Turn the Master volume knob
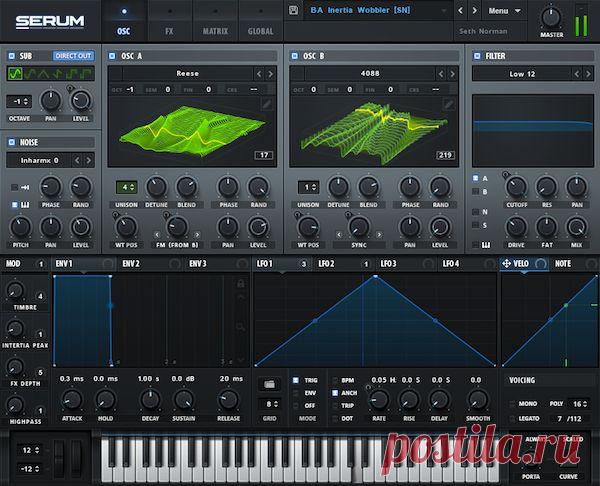Screen dimensions: 600x486 551,18
